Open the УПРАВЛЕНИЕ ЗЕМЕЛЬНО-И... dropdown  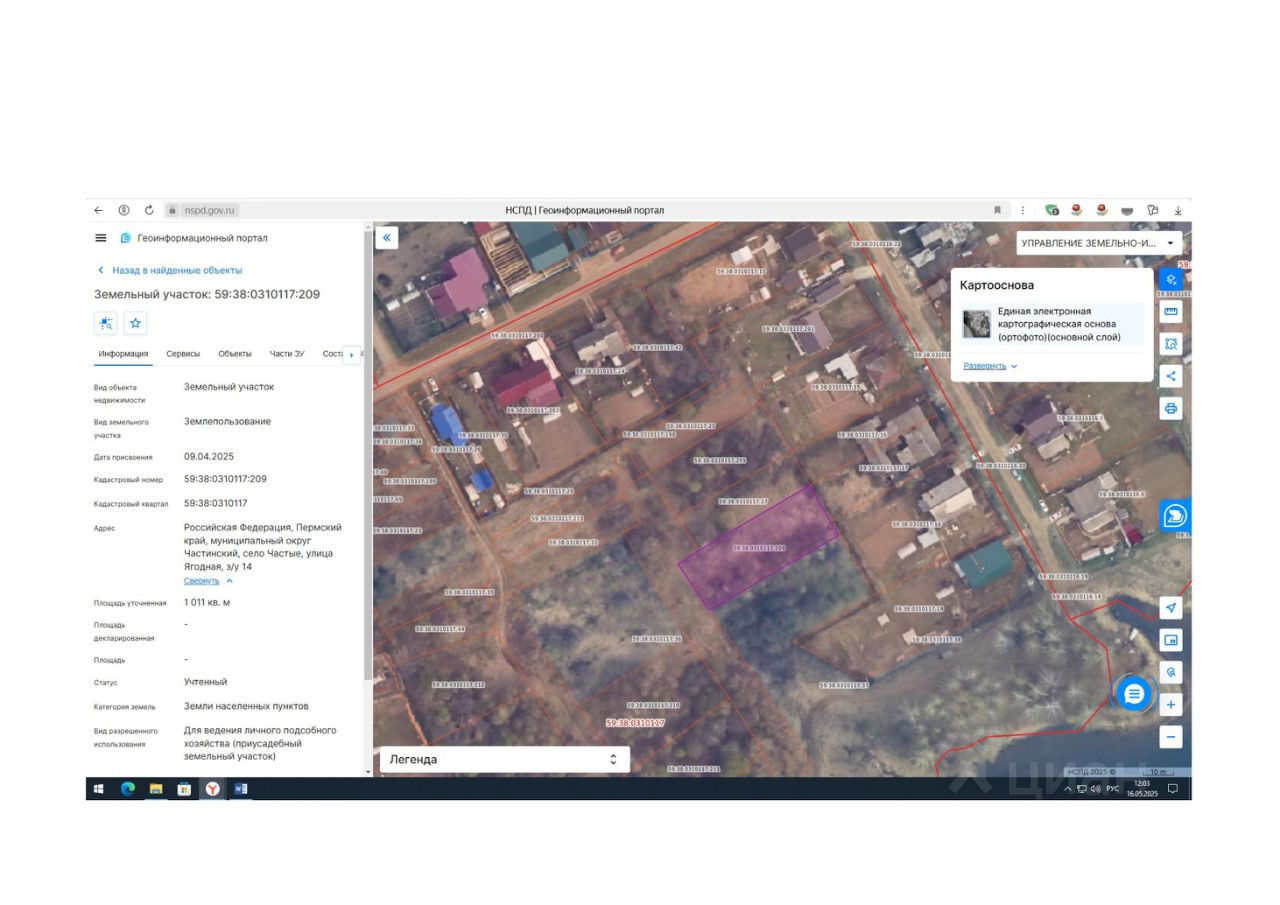pyautogui.click(x=1099, y=243)
